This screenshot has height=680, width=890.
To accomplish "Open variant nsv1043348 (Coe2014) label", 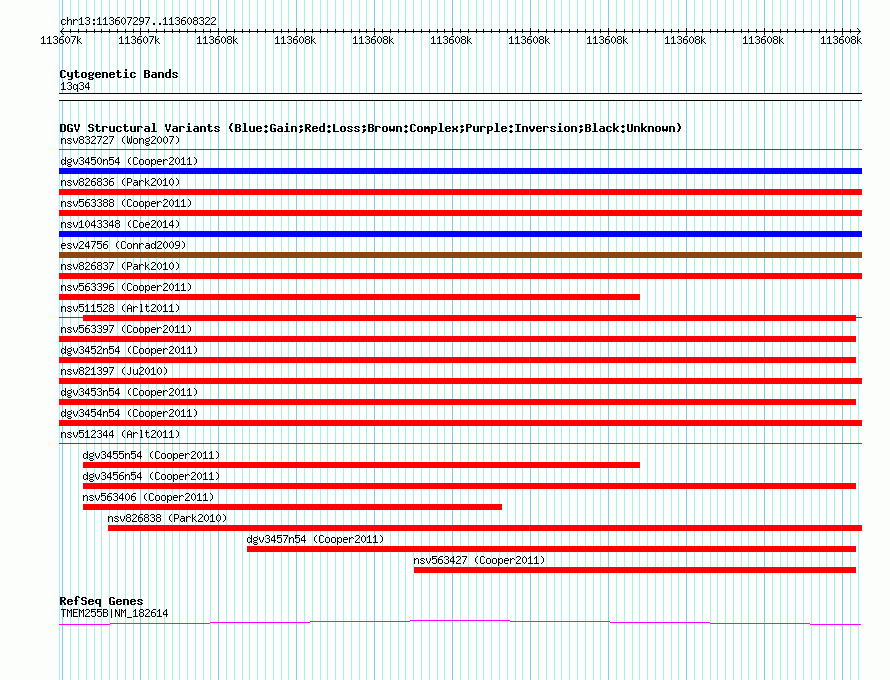I will pyautogui.click(x=120, y=224).
